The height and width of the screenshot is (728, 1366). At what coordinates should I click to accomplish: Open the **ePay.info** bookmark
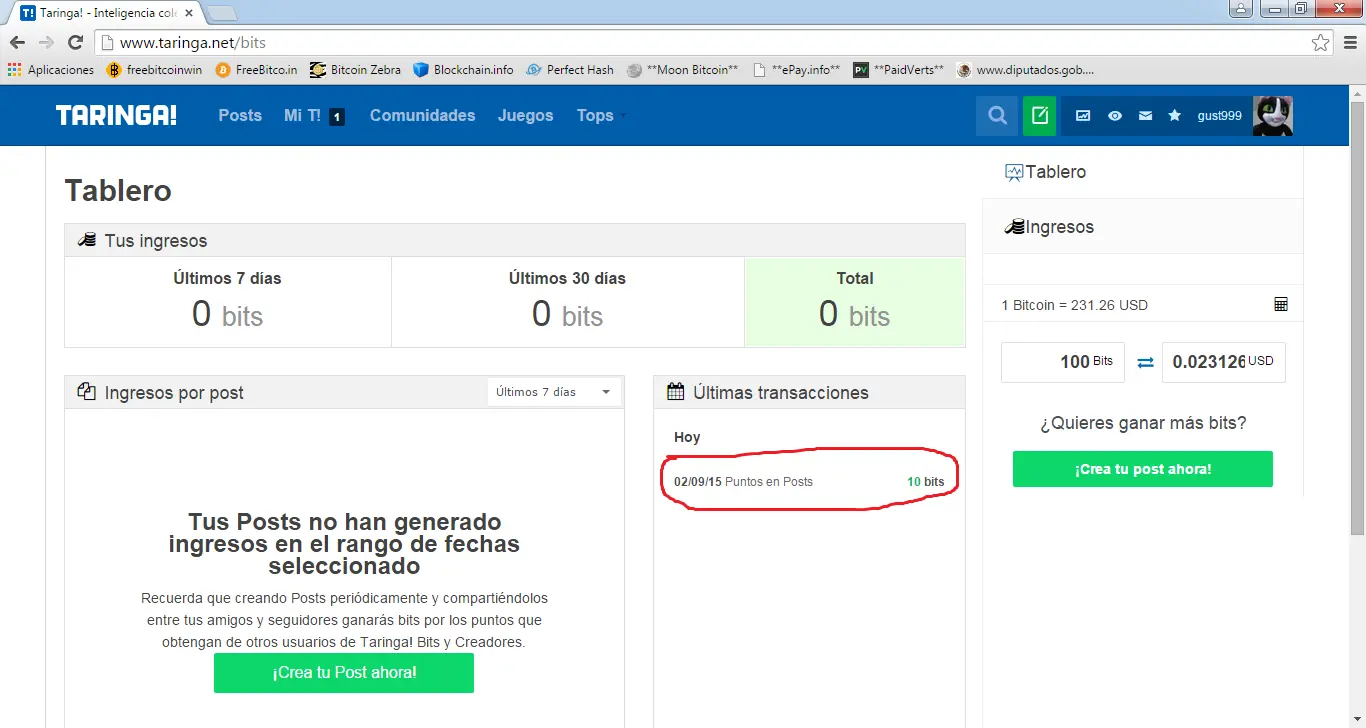click(x=796, y=70)
